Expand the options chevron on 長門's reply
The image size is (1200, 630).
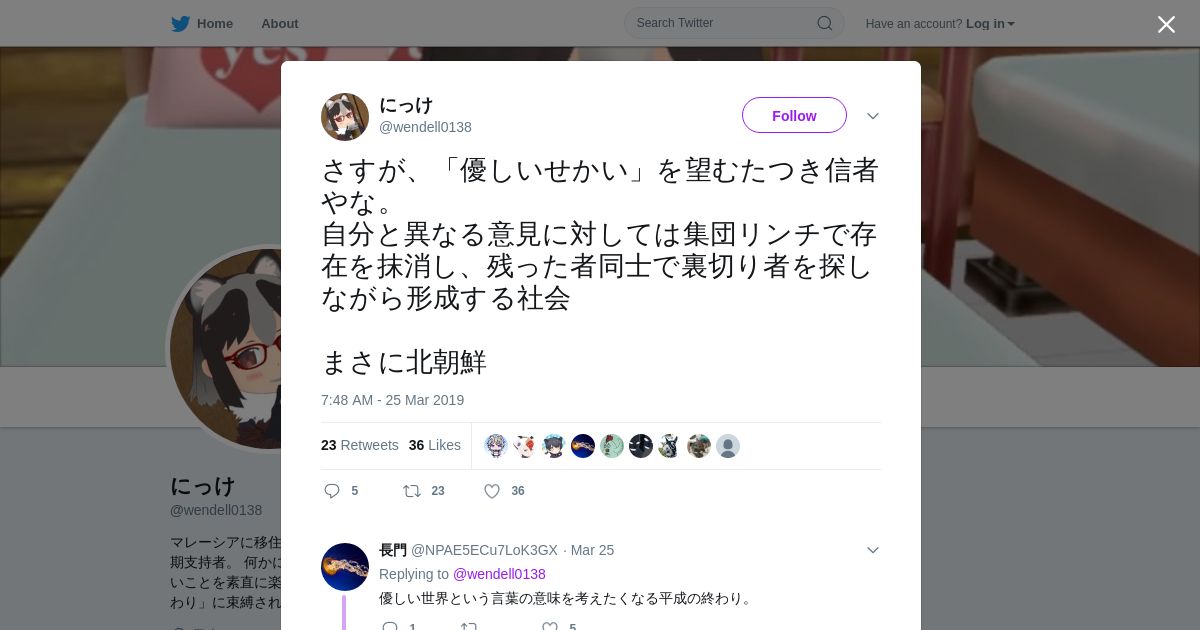pyautogui.click(x=873, y=550)
